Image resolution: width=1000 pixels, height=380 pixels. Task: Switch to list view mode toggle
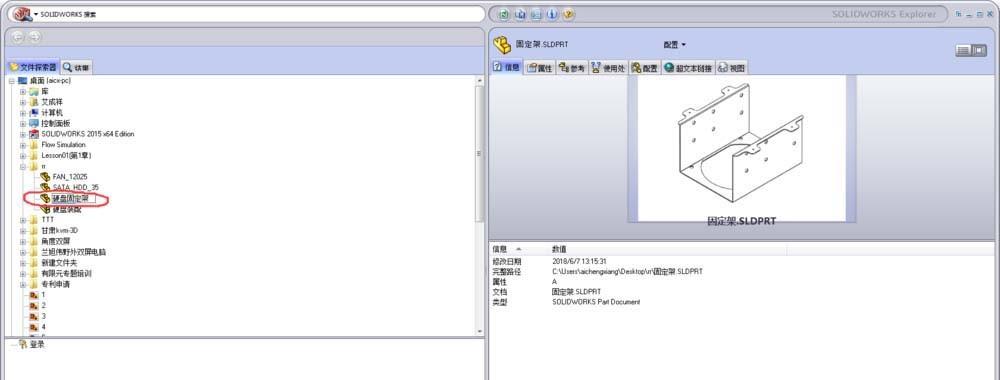coord(963,50)
